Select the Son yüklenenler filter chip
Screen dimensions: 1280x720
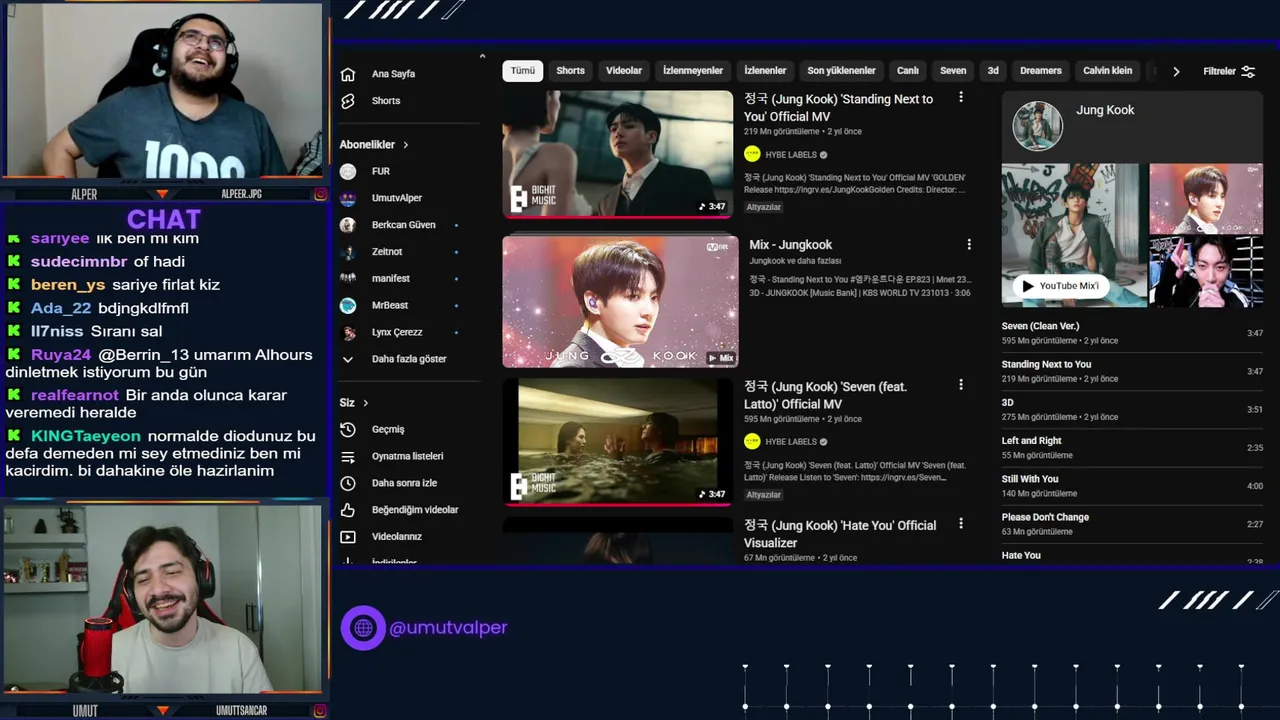(x=841, y=71)
